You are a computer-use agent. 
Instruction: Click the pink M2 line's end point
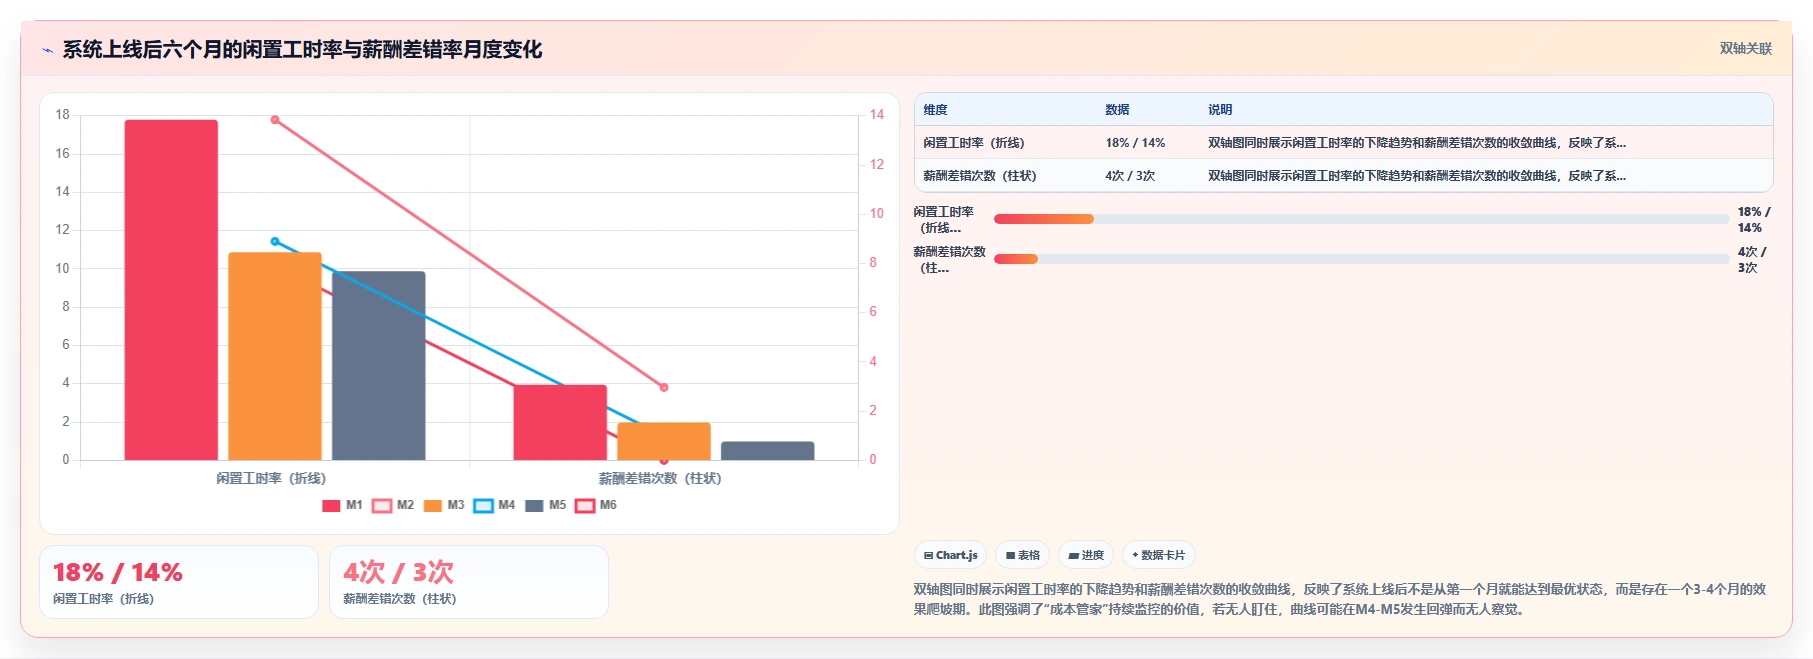664,387
